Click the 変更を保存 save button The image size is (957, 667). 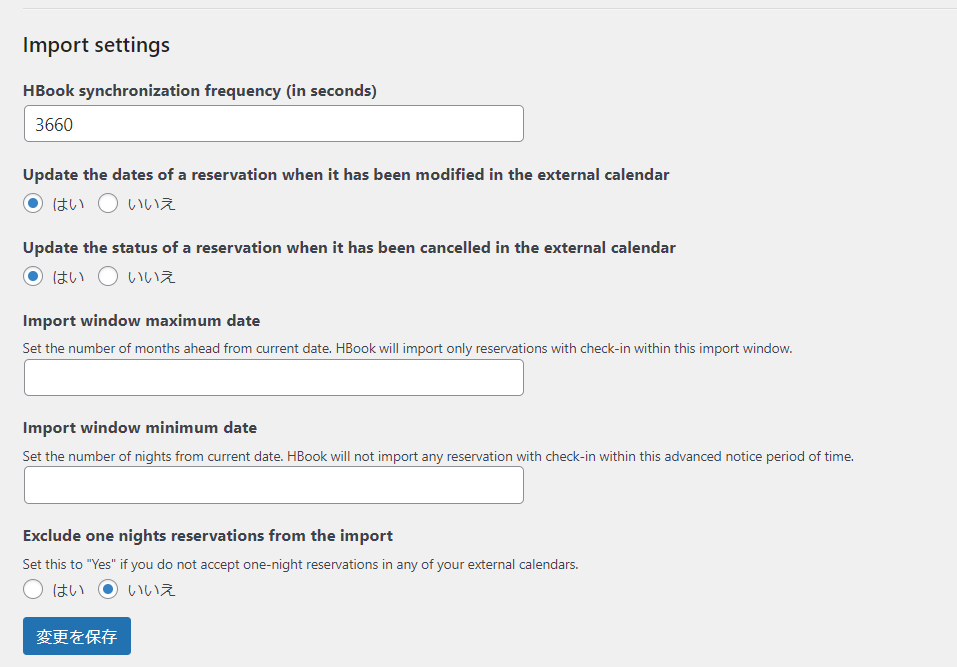click(x=77, y=636)
